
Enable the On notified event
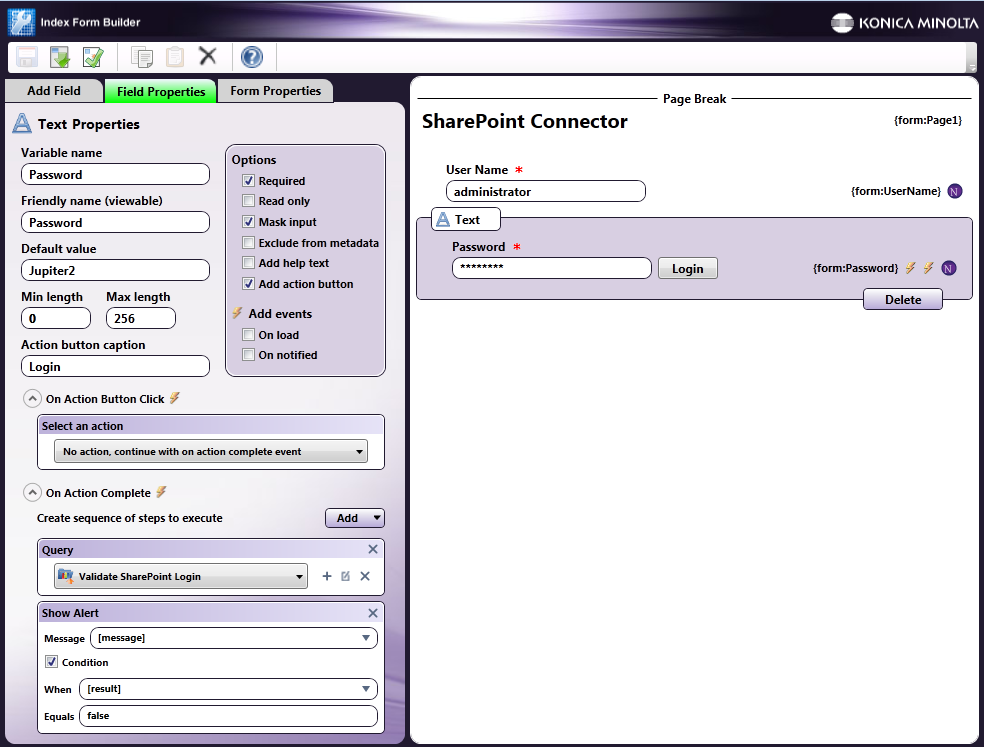pyautogui.click(x=249, y=355)
